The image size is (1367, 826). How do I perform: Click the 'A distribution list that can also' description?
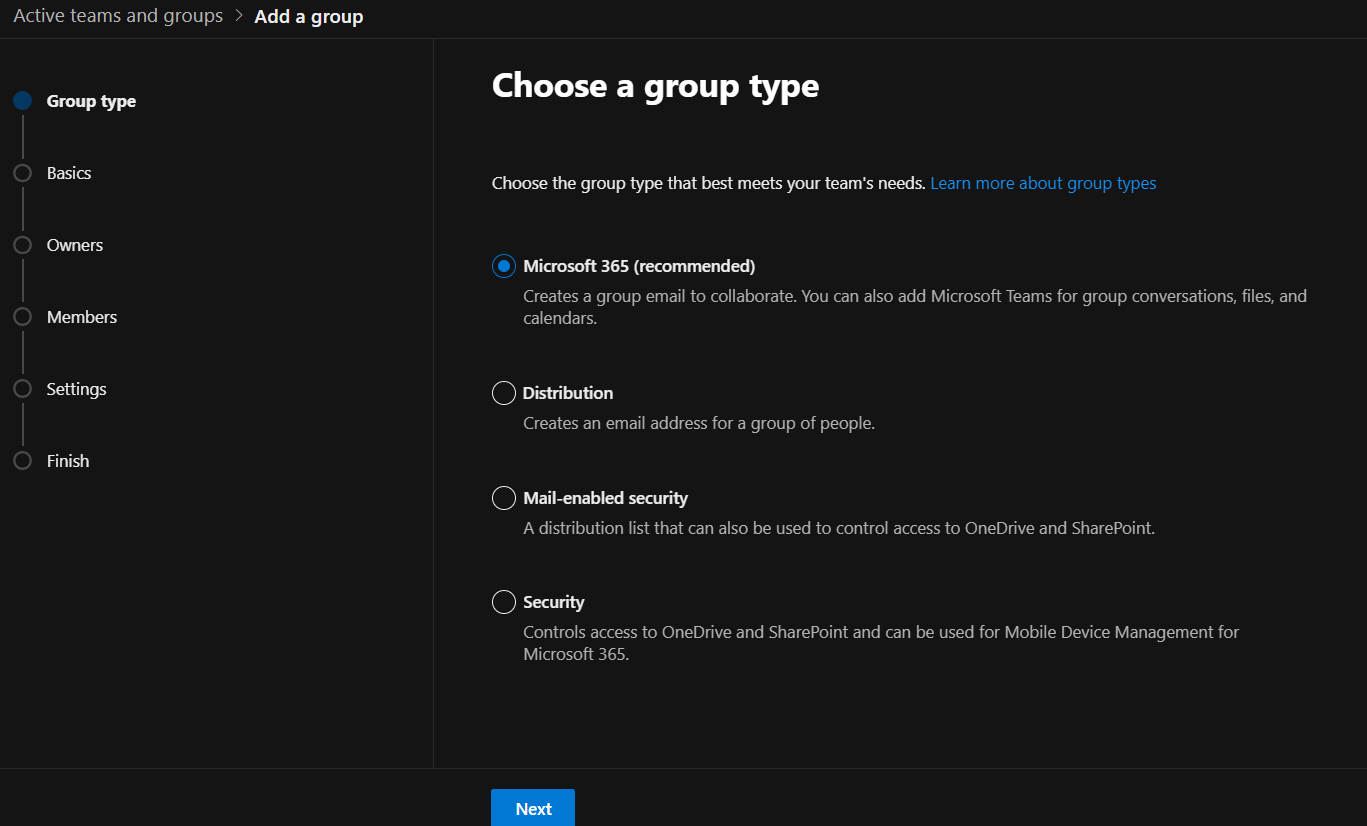pyautogui.click(x=839, y=528)
